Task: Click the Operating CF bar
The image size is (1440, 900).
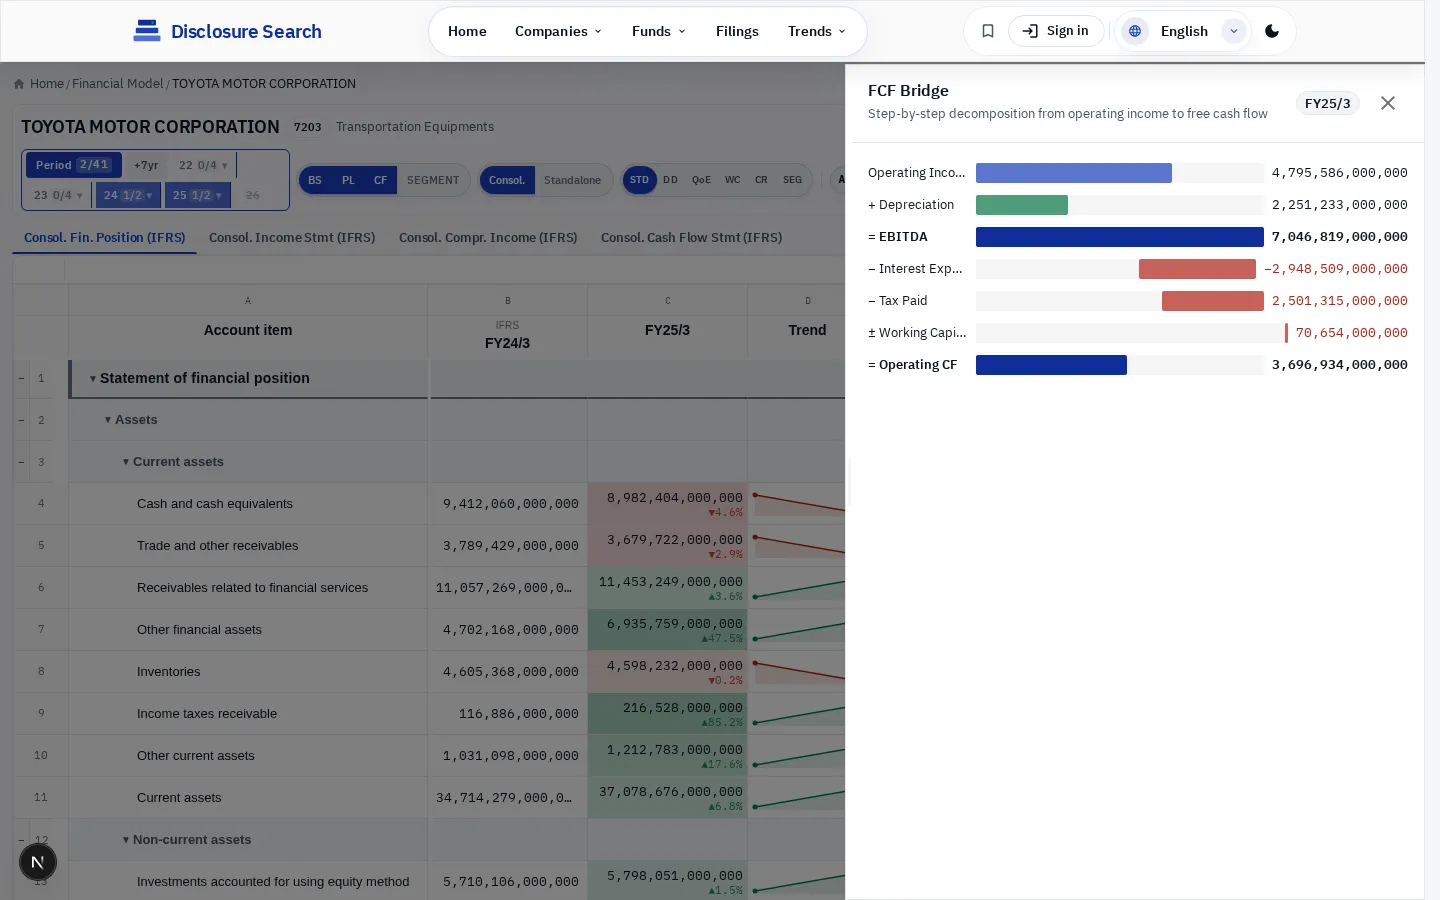Action: [x=1051, y=365]
